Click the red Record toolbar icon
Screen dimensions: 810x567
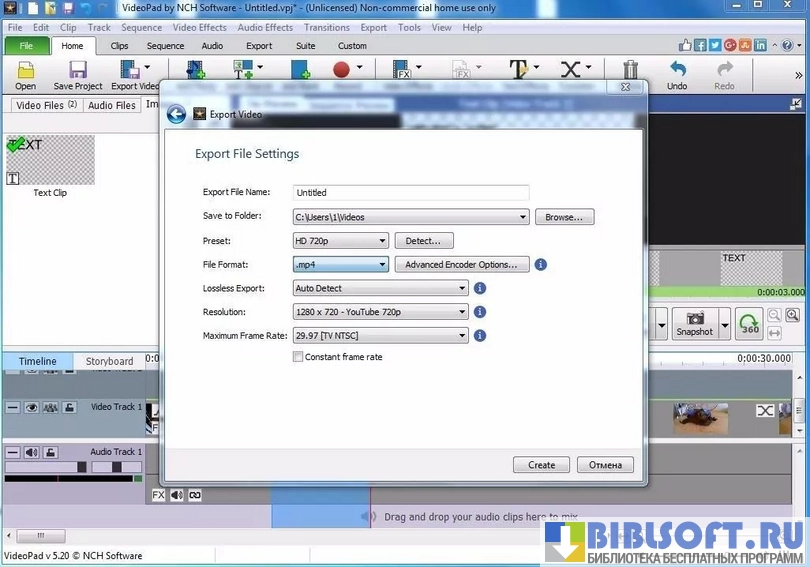tap(341, 70)
